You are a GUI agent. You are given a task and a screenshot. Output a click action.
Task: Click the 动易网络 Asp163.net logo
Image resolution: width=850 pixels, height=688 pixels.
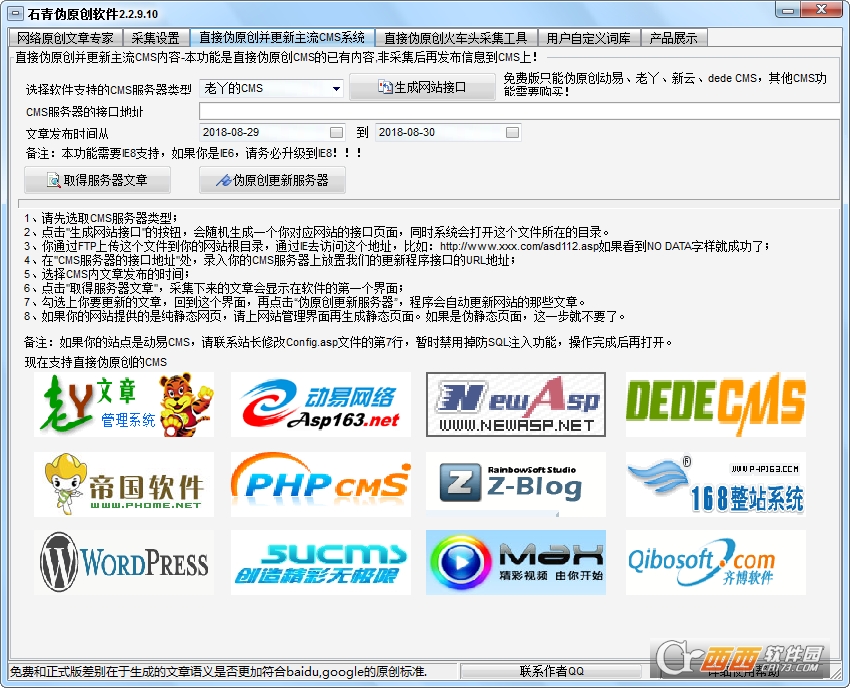(320, 405)
